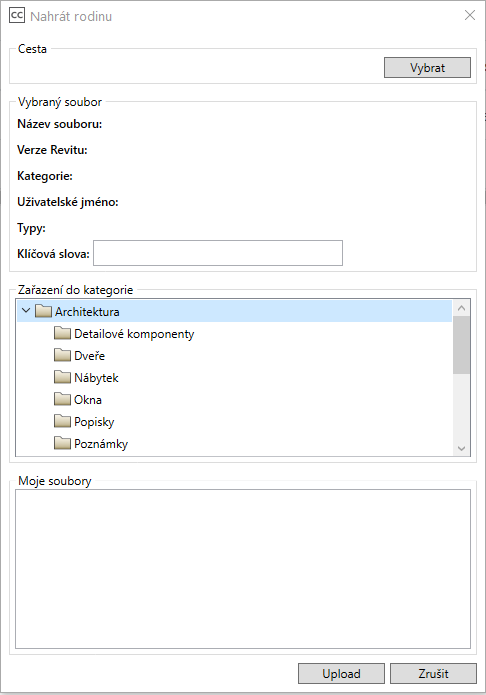This screenshot has height=695, width=486.
Task: Open file picker with Vybrat button
Action: pyautogui.click(x=427, y=67)
